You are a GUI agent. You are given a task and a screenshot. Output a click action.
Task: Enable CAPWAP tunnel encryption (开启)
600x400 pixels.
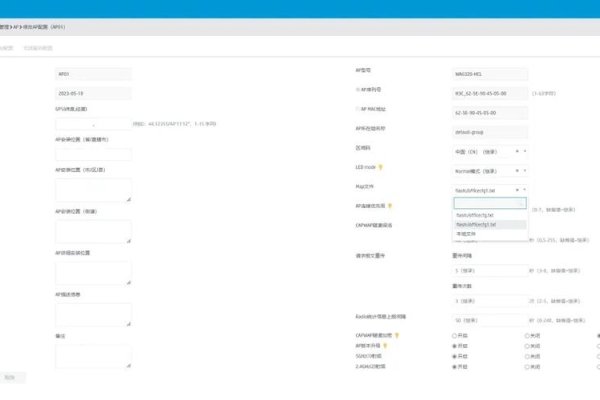454,336
